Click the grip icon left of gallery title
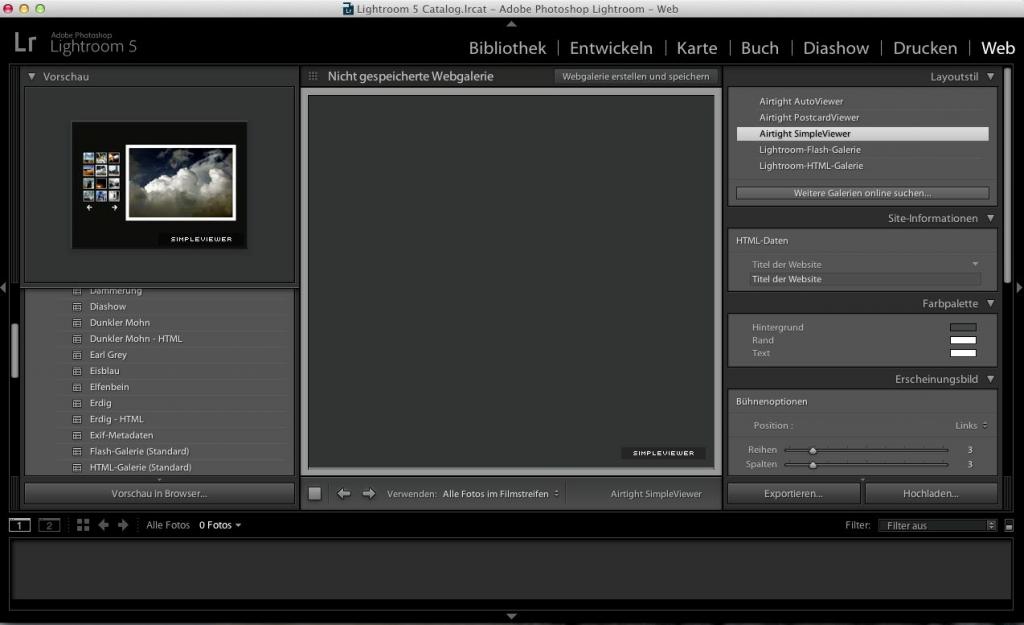The width and height of the screenshot is (1024, 625). tap(313, 76)
